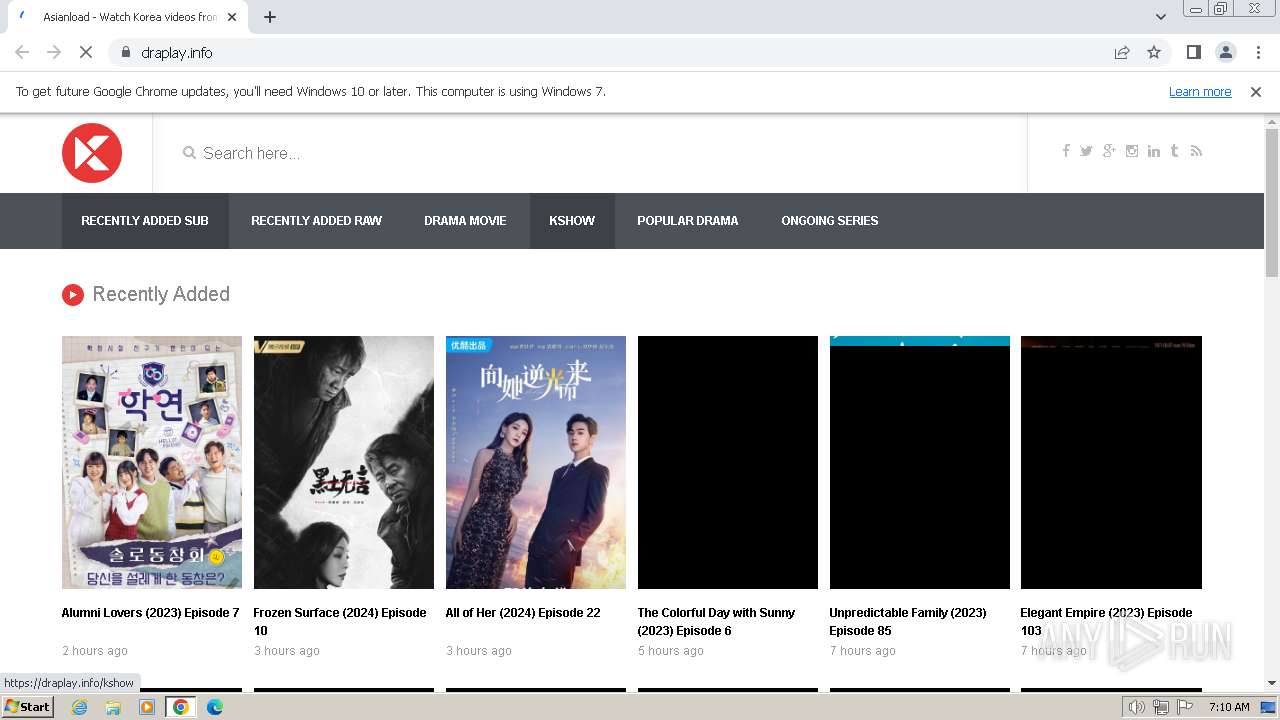This screenshot has width=1280, height=720.
Task: Click the volume icon in system tray
Action: point(1136,707)
